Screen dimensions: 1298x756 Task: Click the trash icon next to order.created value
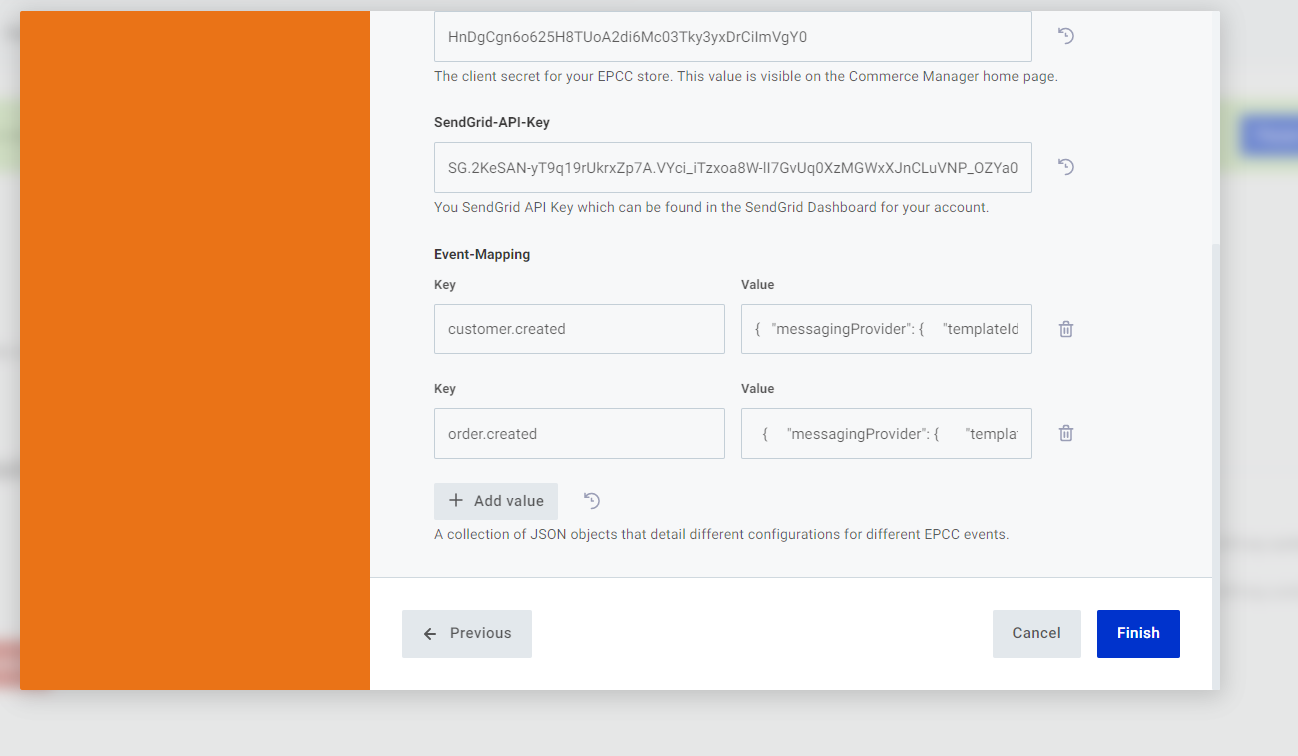1065,433
